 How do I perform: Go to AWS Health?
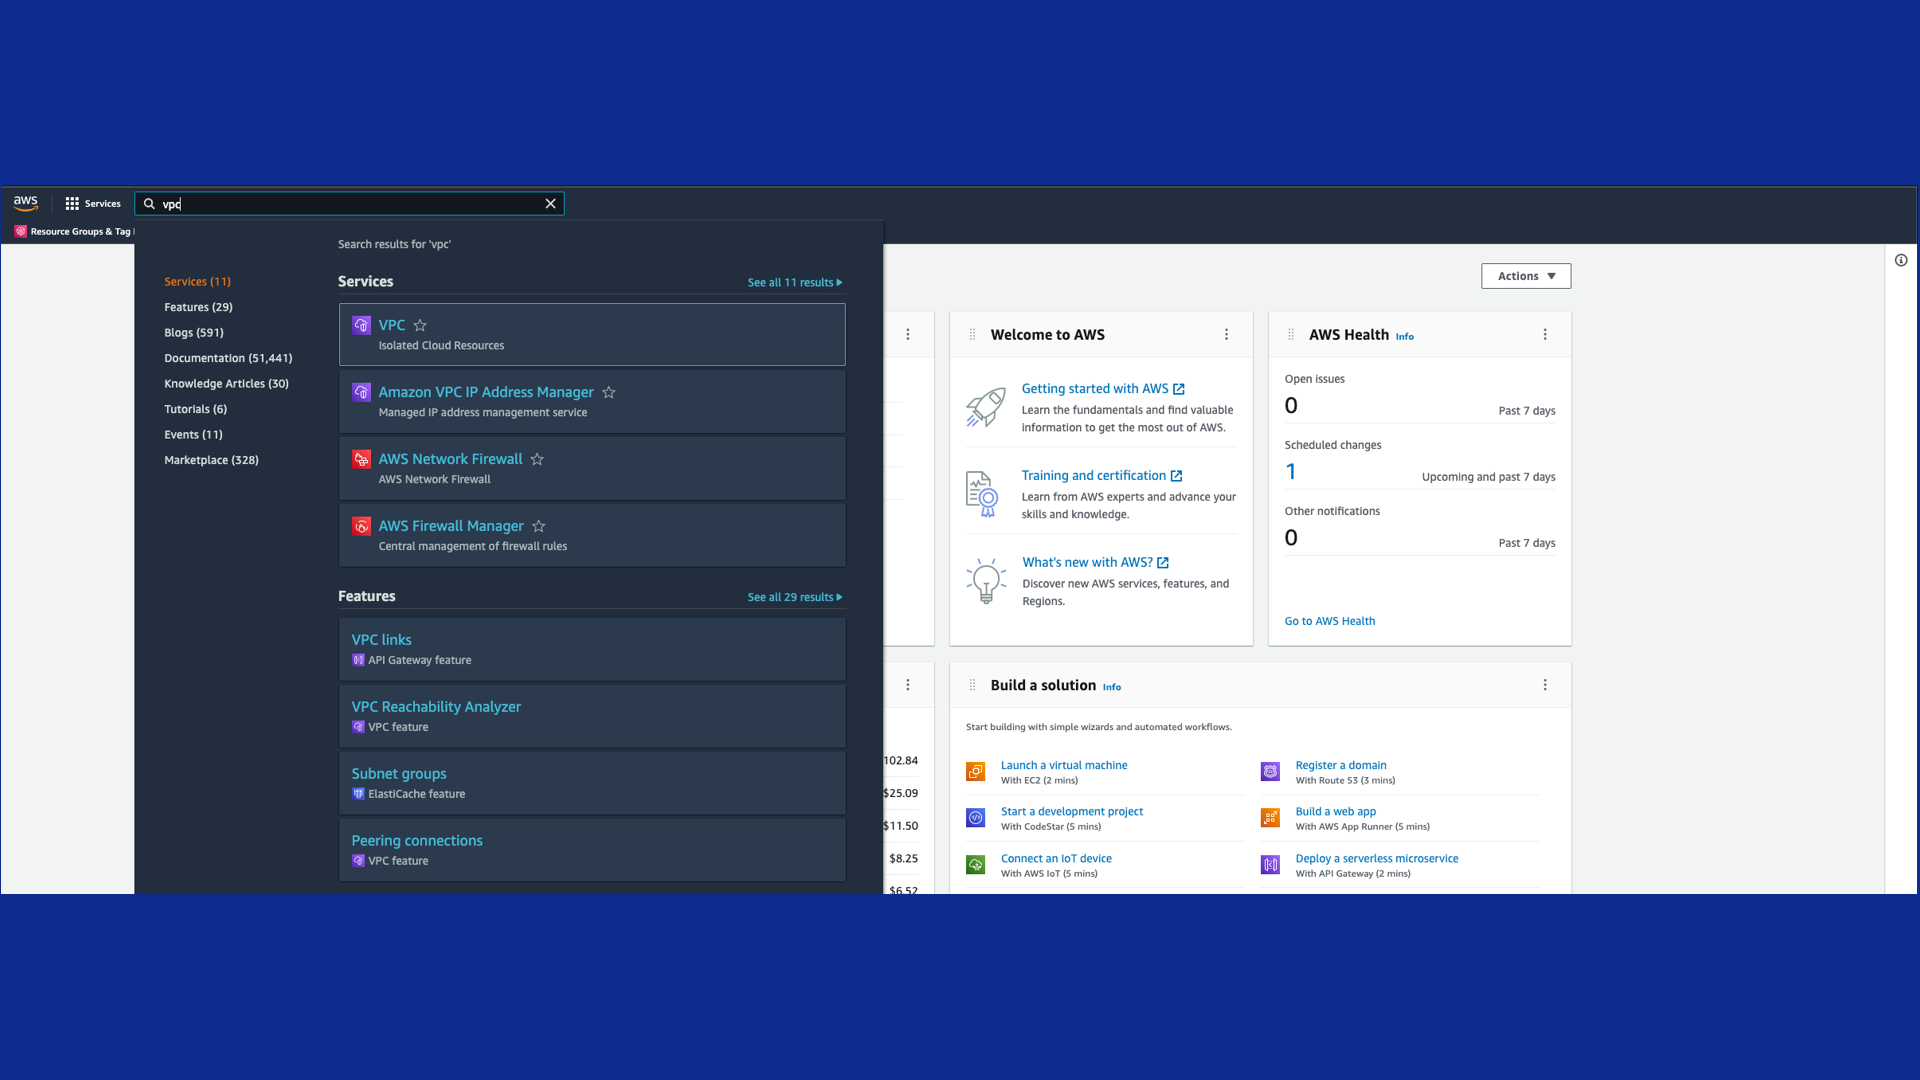1329,621
